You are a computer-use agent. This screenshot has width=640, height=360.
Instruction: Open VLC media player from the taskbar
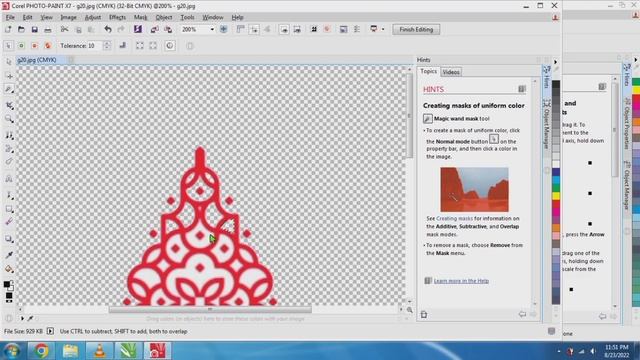pyautogui.click(x=99, y=351)
